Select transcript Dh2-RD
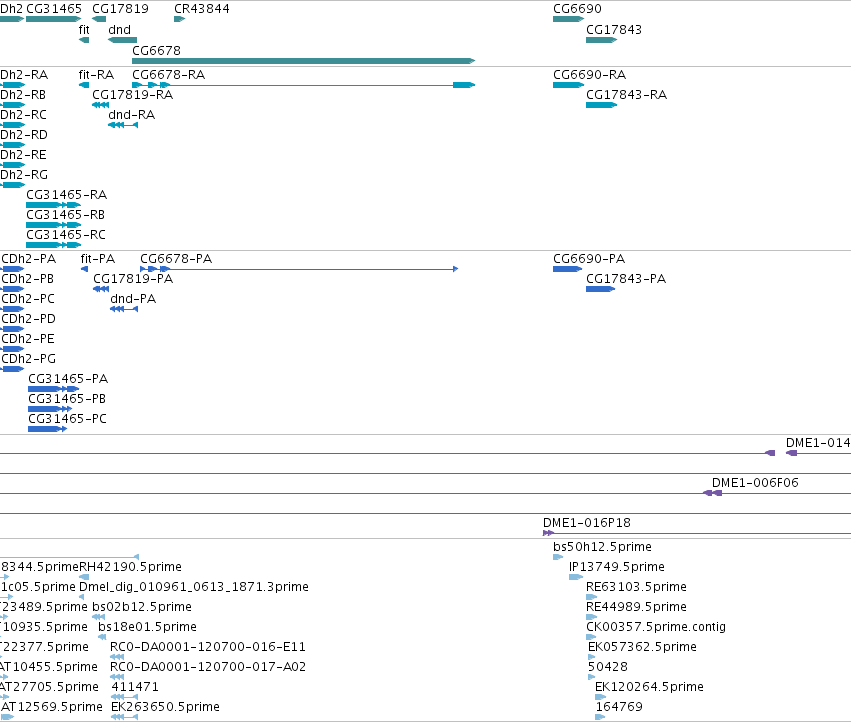 (x=12, y=145)
